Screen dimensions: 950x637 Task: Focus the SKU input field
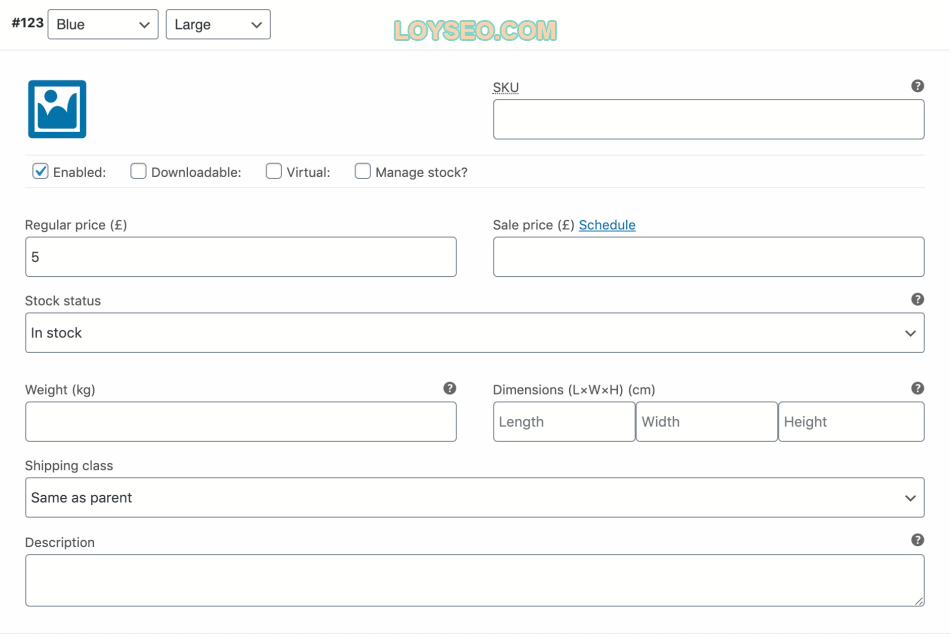[708, 119]
